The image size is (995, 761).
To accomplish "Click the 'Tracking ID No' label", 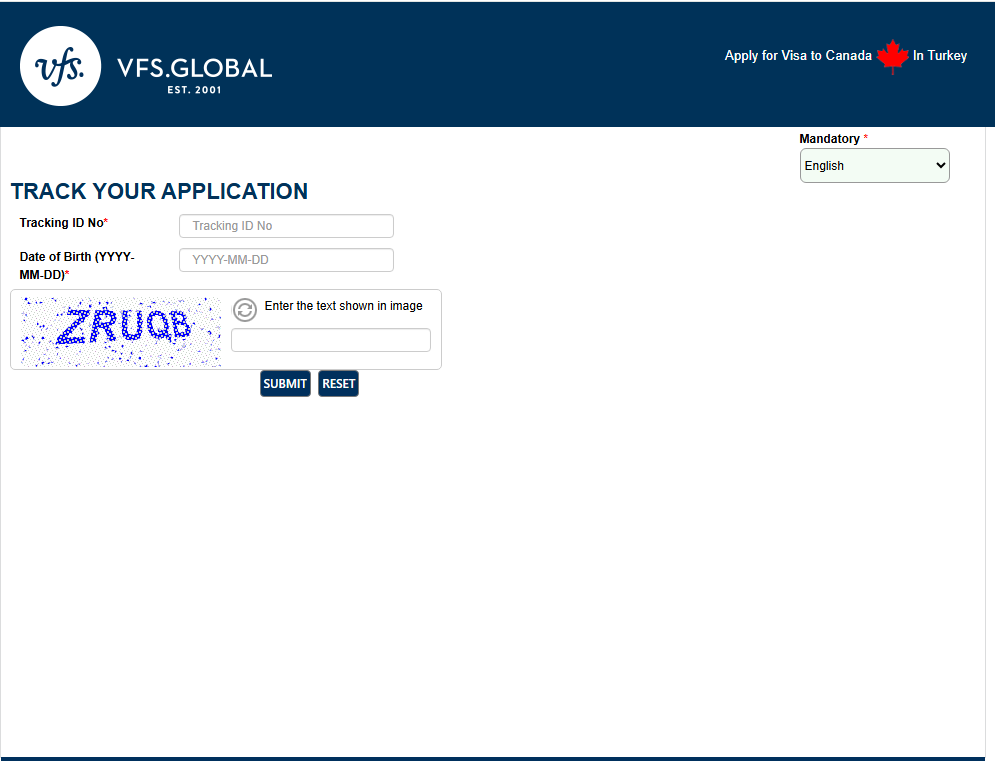I will click(63, 223).
